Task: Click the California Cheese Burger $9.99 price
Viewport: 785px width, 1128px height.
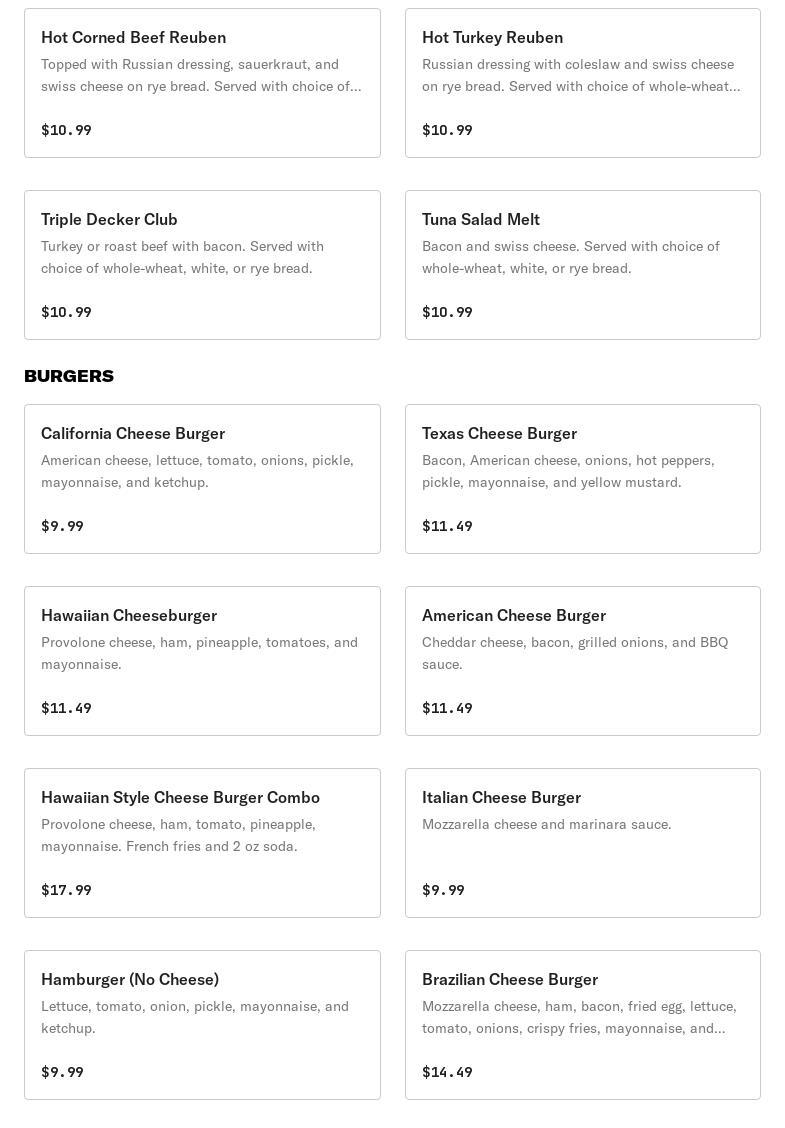Action: (x=62, y=526)
